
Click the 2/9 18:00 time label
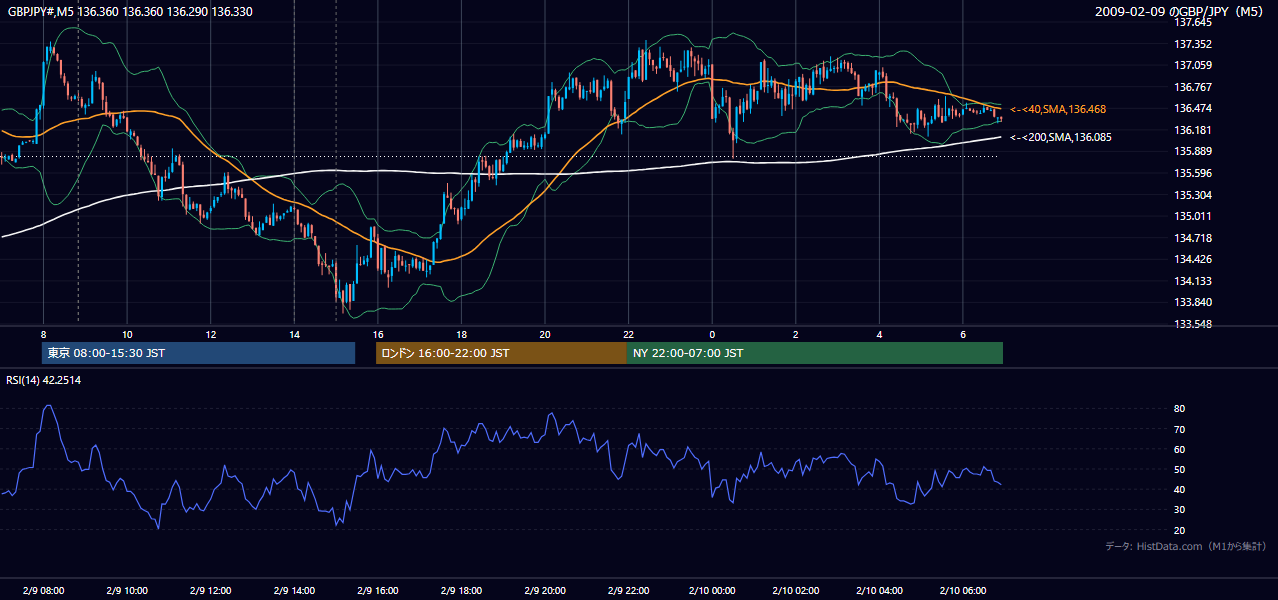[x=461, y=590]
